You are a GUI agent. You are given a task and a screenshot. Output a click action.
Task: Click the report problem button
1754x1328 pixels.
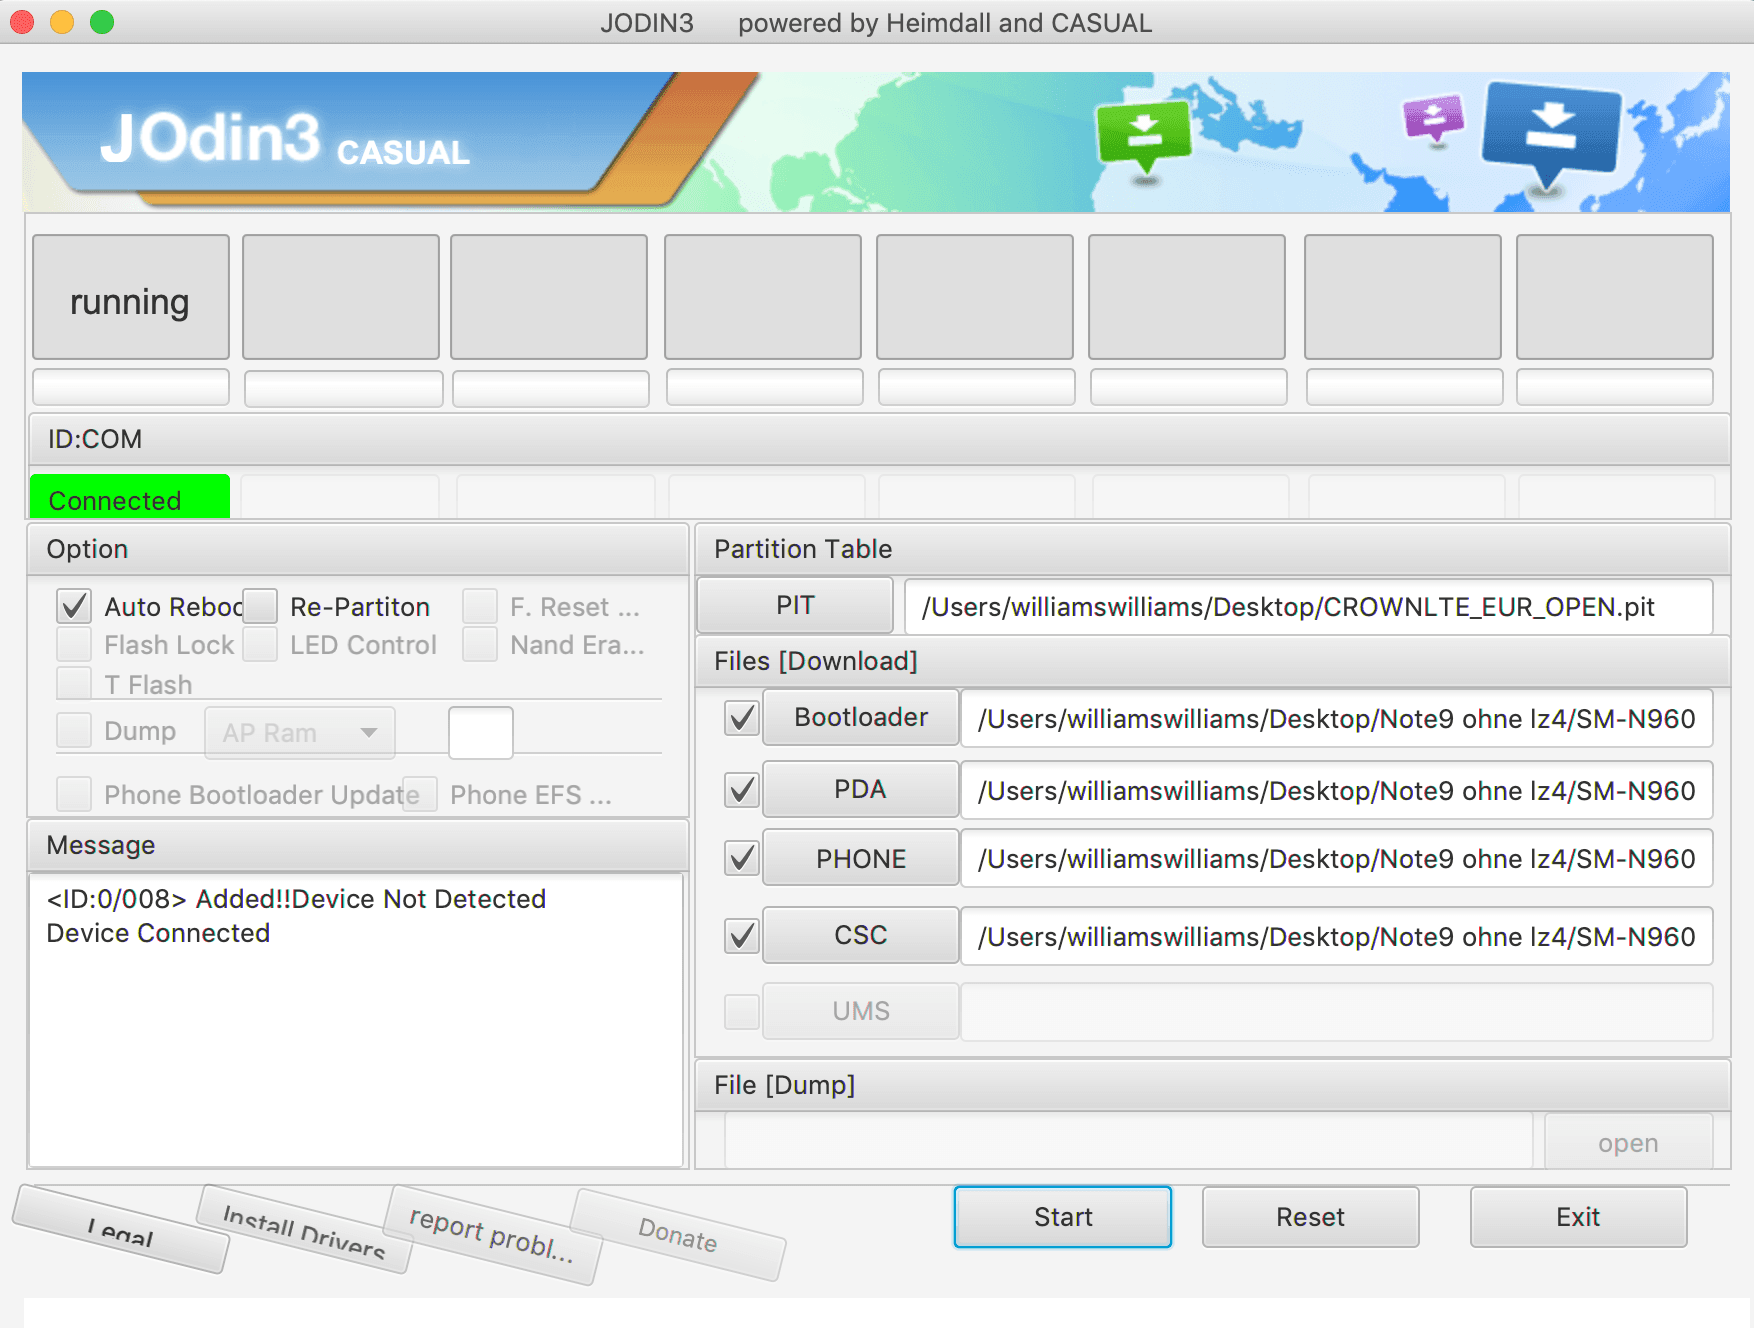pos(492,1233)
